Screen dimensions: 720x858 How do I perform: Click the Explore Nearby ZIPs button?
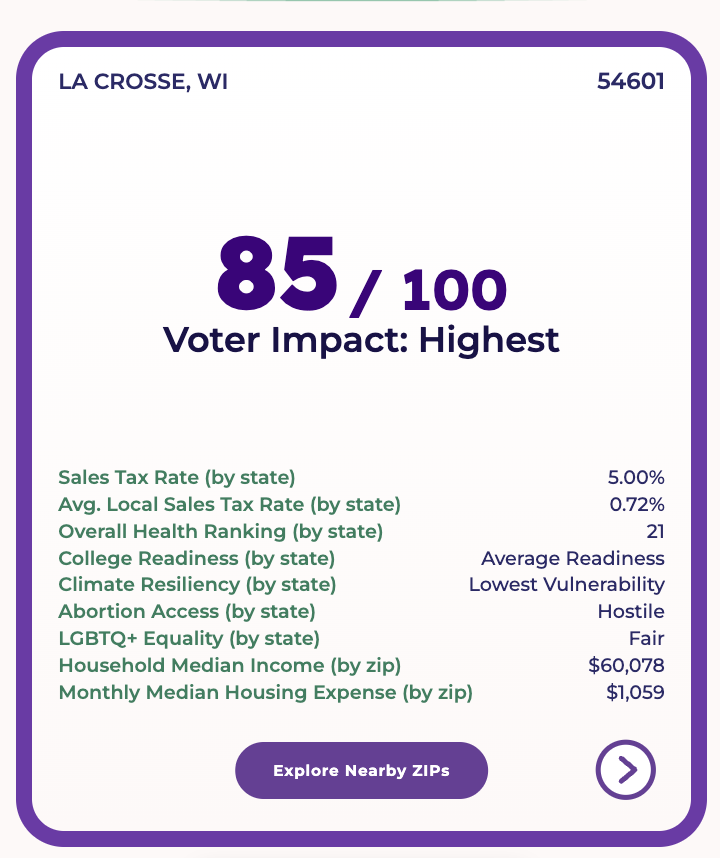[361, 770]
